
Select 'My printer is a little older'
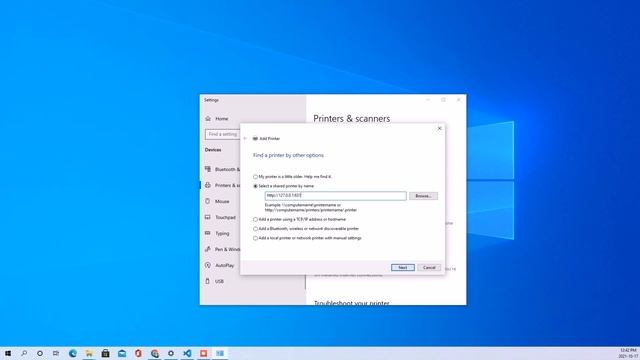(x=255, y=177)
